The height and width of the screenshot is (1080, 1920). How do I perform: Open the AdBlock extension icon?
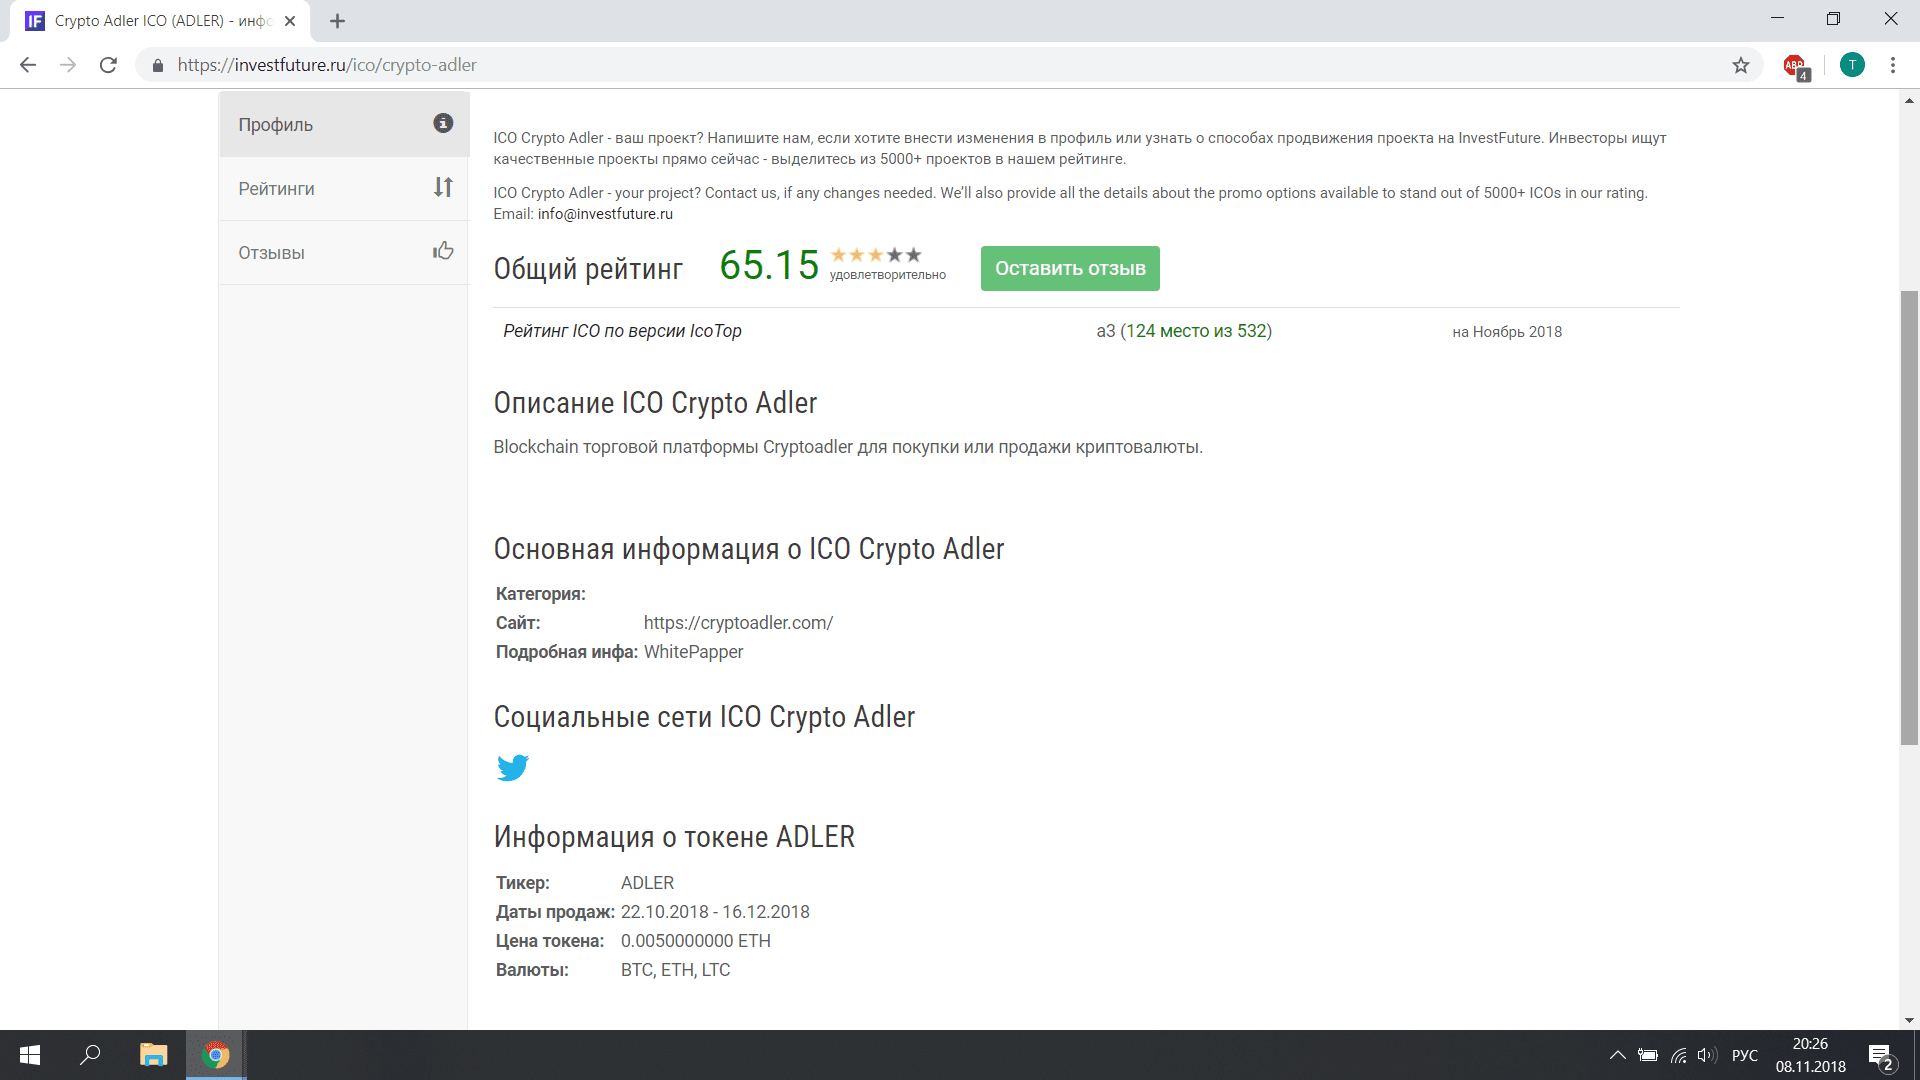(x=1796, y=66)
